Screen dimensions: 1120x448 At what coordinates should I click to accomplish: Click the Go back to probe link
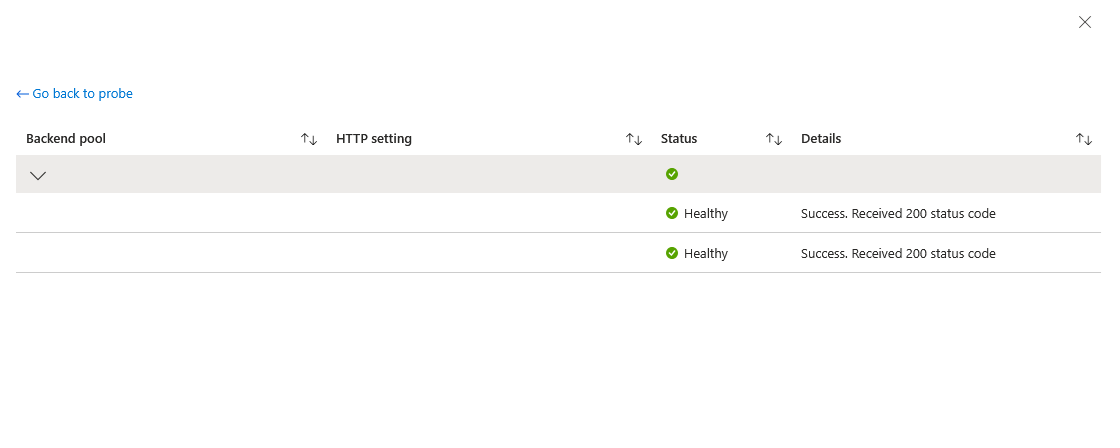(x=82, y=94)
